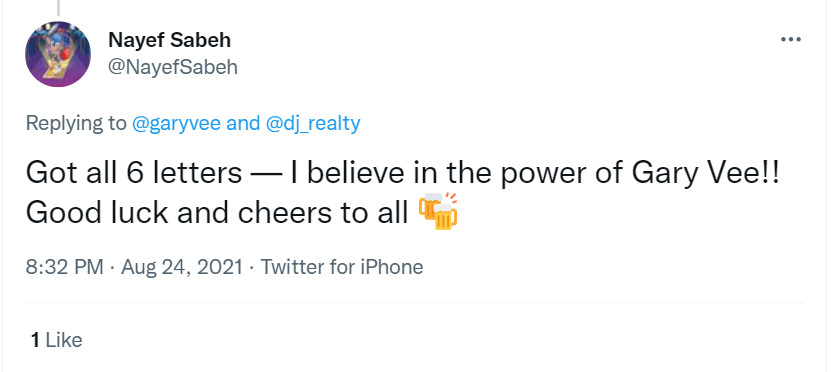This screenshot has height=372, width=831.
Task: Click Nayef Sabeh's profile avatar
Action: [x=58, y=54]
